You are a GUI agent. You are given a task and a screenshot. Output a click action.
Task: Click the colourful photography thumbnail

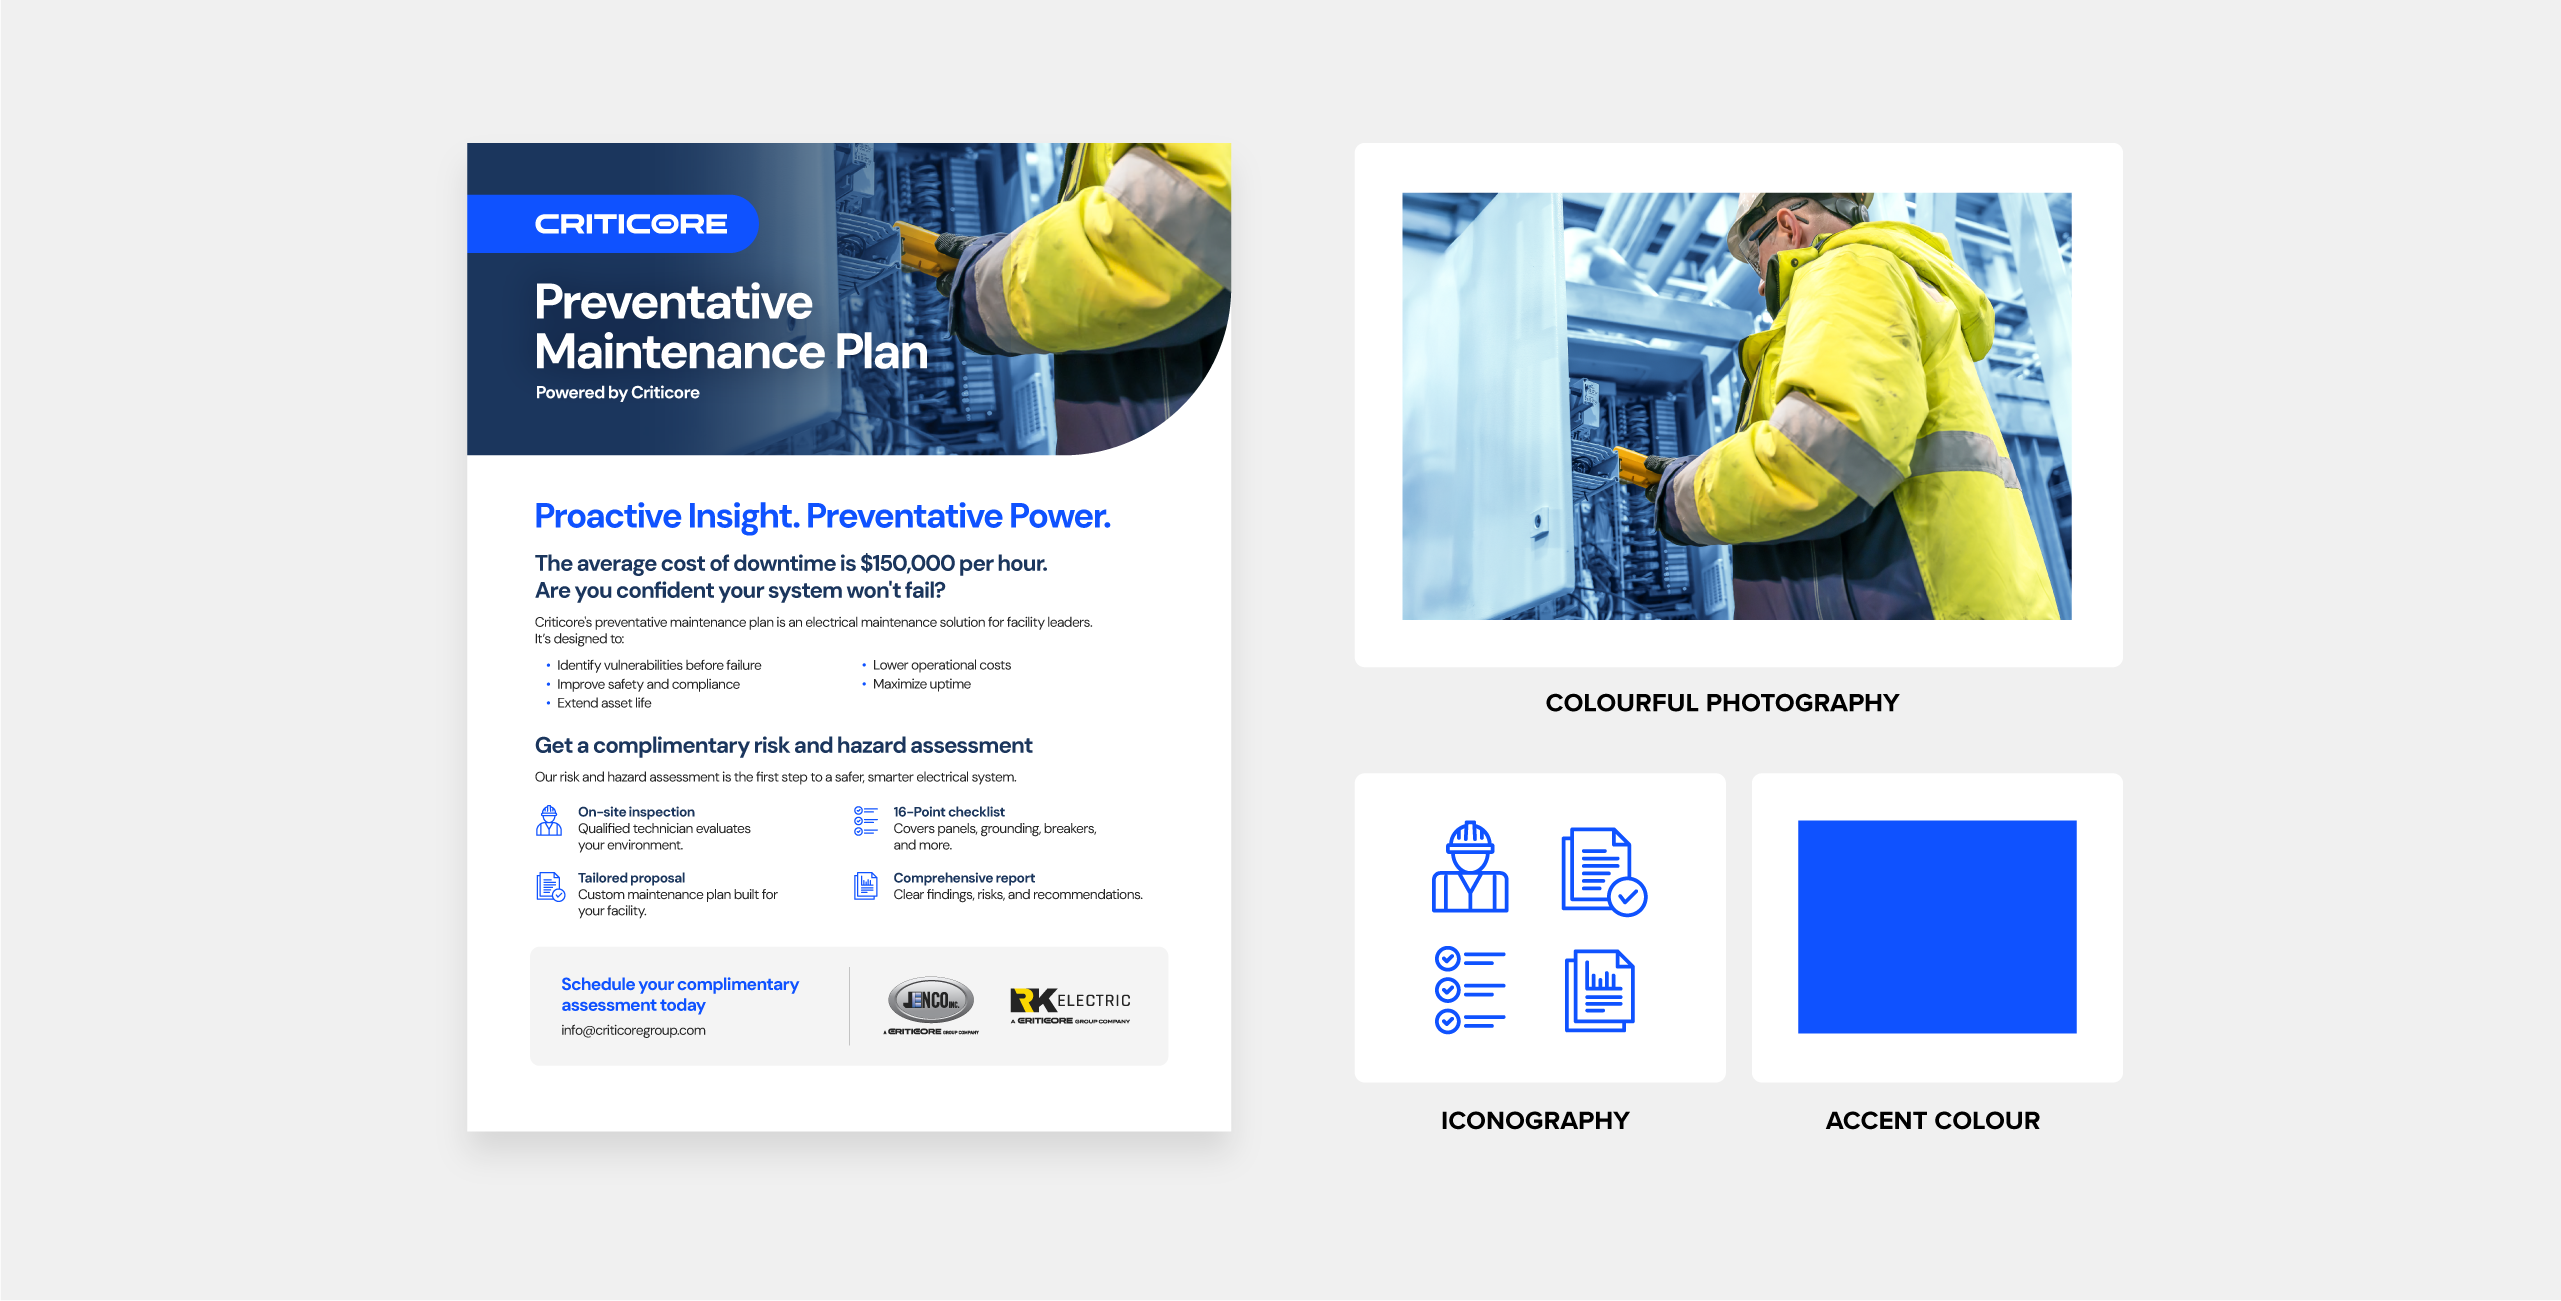point(1736,406)
